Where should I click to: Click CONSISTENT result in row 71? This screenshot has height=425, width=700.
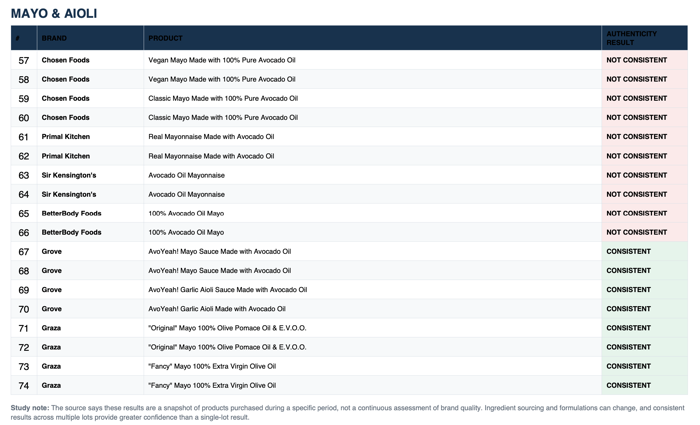click(628, 328)
